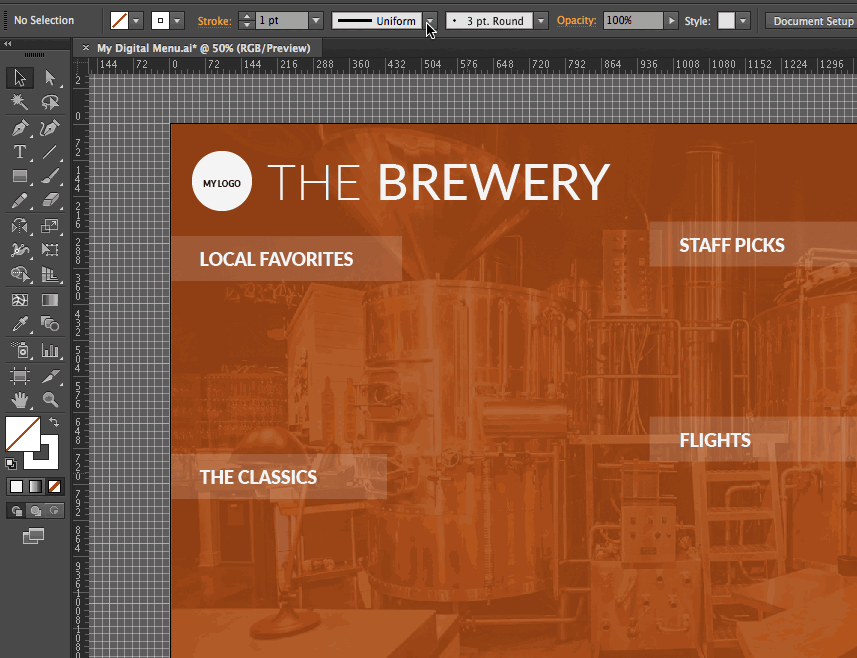This screenshot has width=857, height=658.
Task: Open the fill color dropdown arrow
Action: (x=136, y=21)
